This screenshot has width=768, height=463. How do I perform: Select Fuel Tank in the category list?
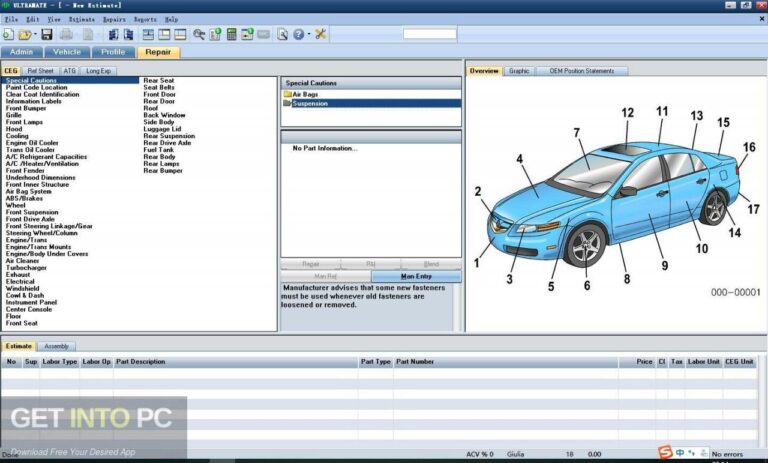pos(159,149)
